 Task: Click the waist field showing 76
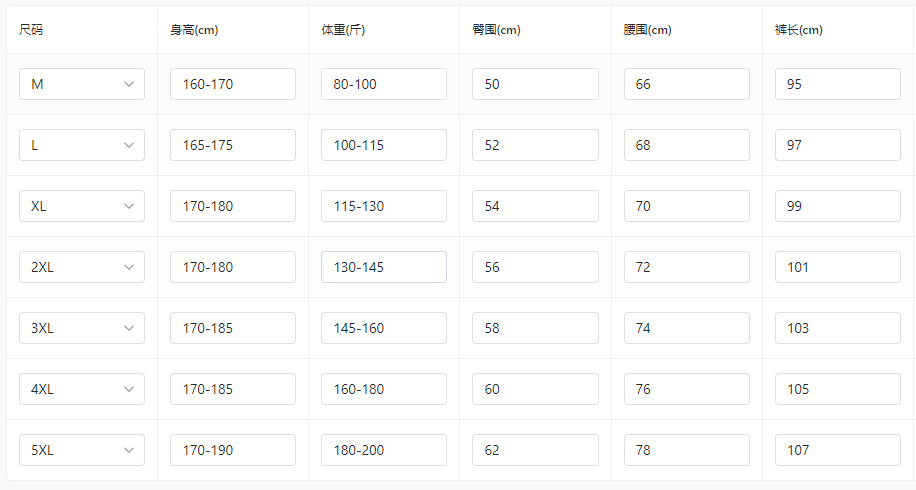(x=686, y=389)
